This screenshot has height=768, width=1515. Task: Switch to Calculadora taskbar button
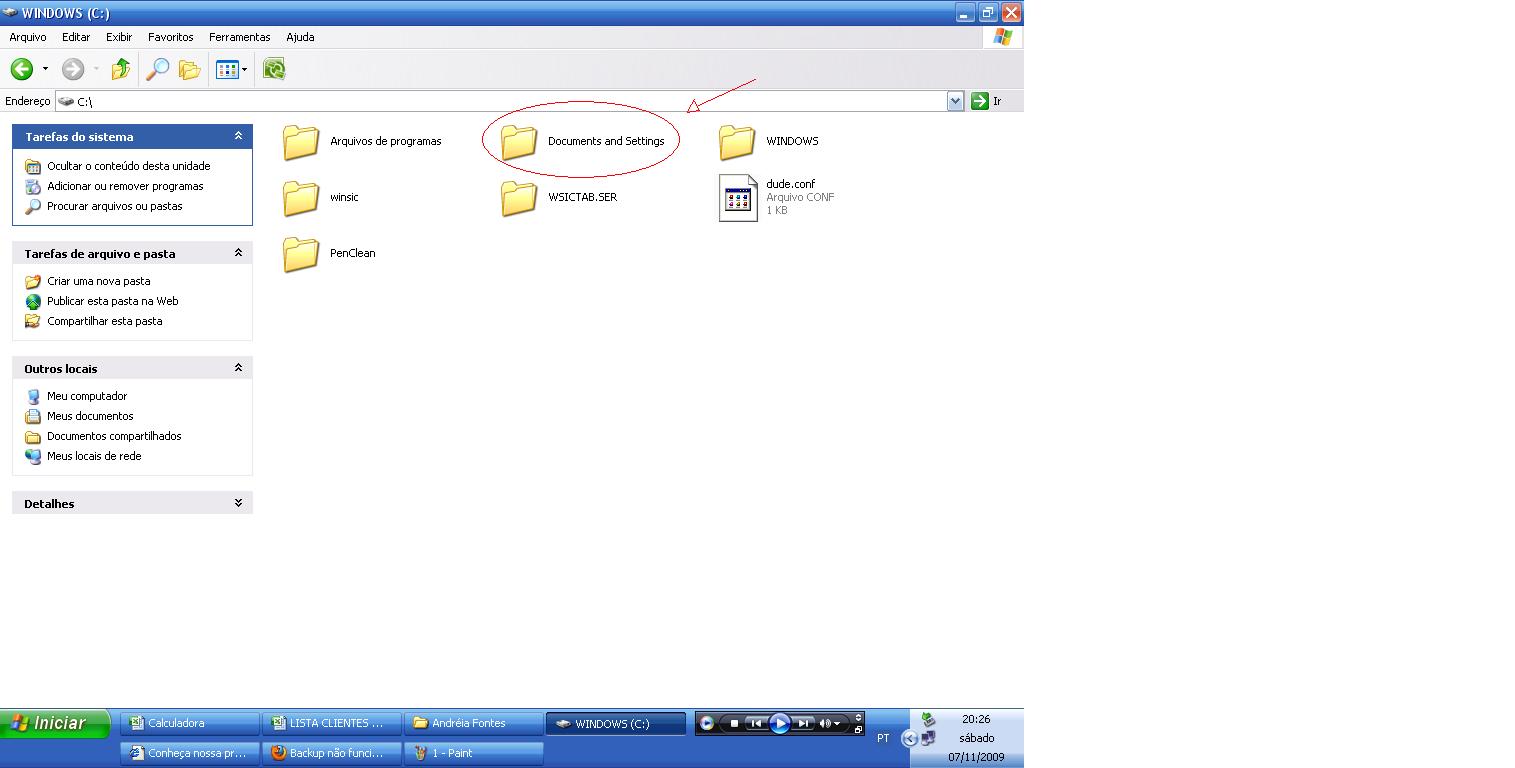click(190, 723)
